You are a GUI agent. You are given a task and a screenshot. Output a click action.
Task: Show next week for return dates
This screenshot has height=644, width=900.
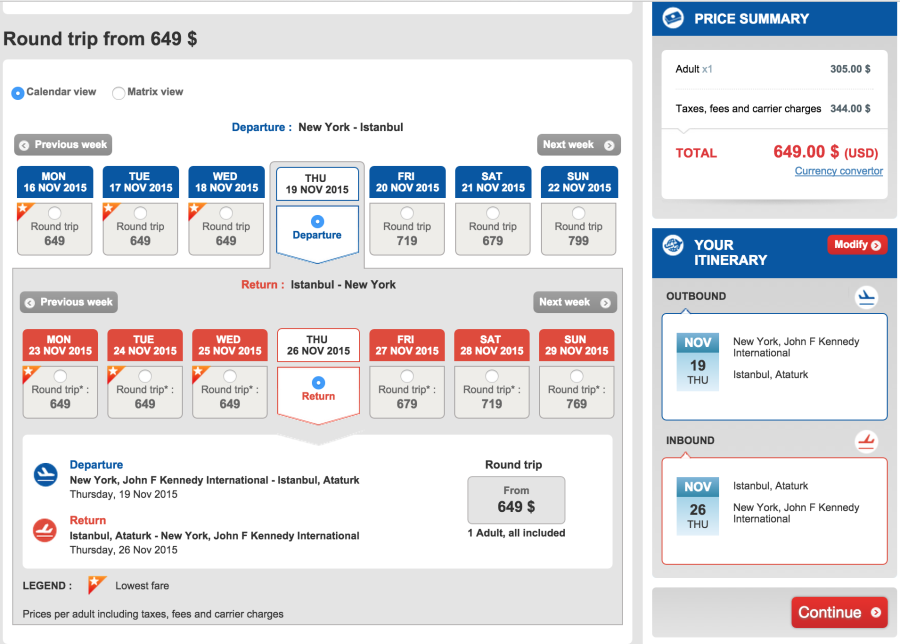coord(574,302)
